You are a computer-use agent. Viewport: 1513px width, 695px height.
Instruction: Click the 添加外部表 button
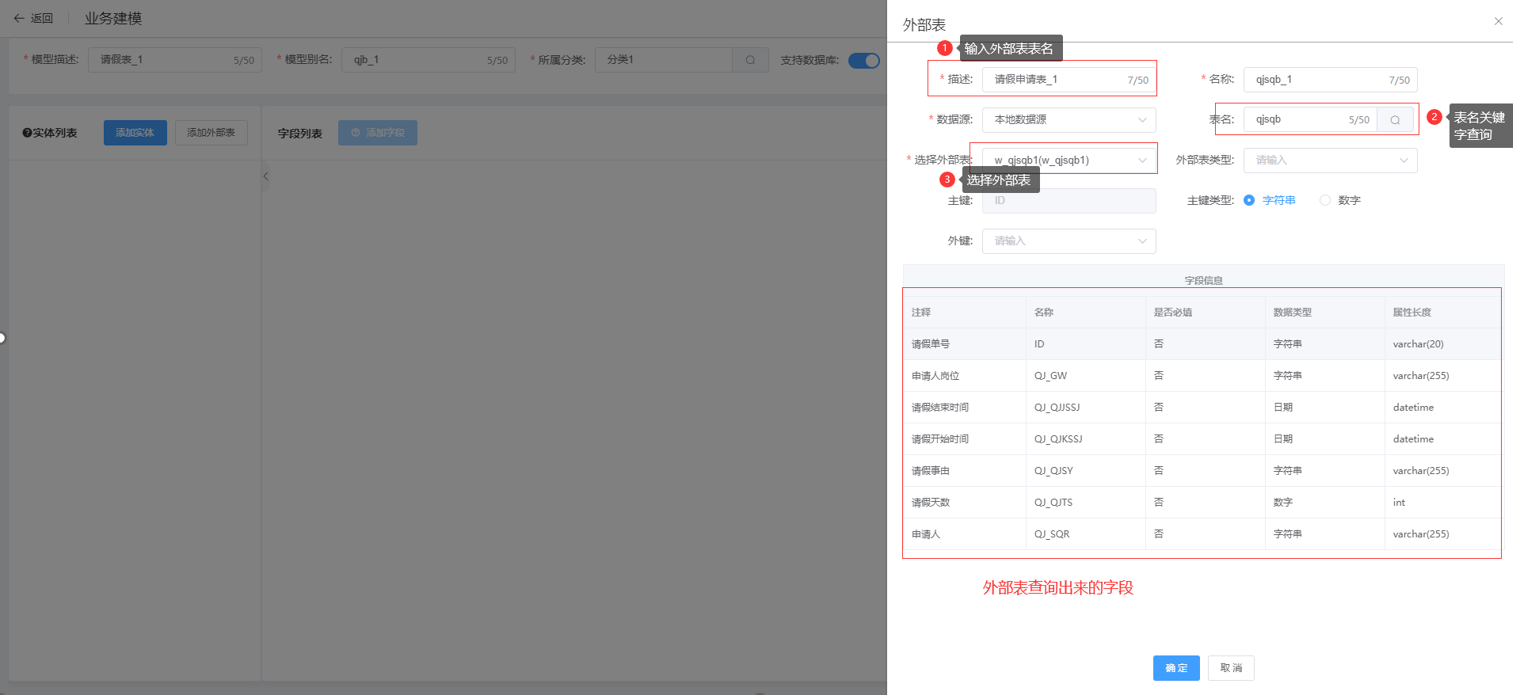click(x=211, y=133)
